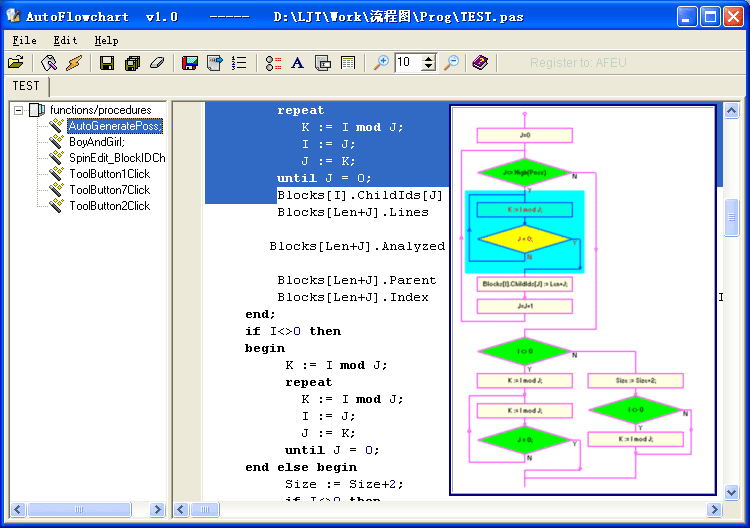
Task: Click the green 'J<= High(Poss)' decision diamond
Action: click(x=525, y=172)
